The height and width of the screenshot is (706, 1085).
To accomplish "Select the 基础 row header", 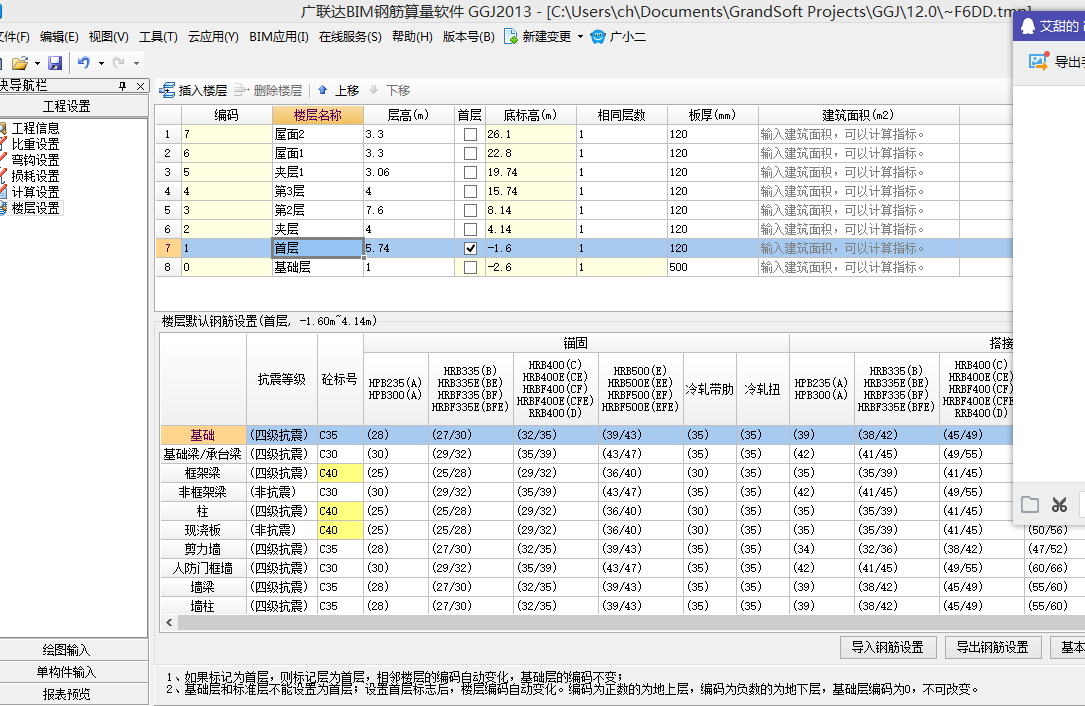I will [203, 435].
